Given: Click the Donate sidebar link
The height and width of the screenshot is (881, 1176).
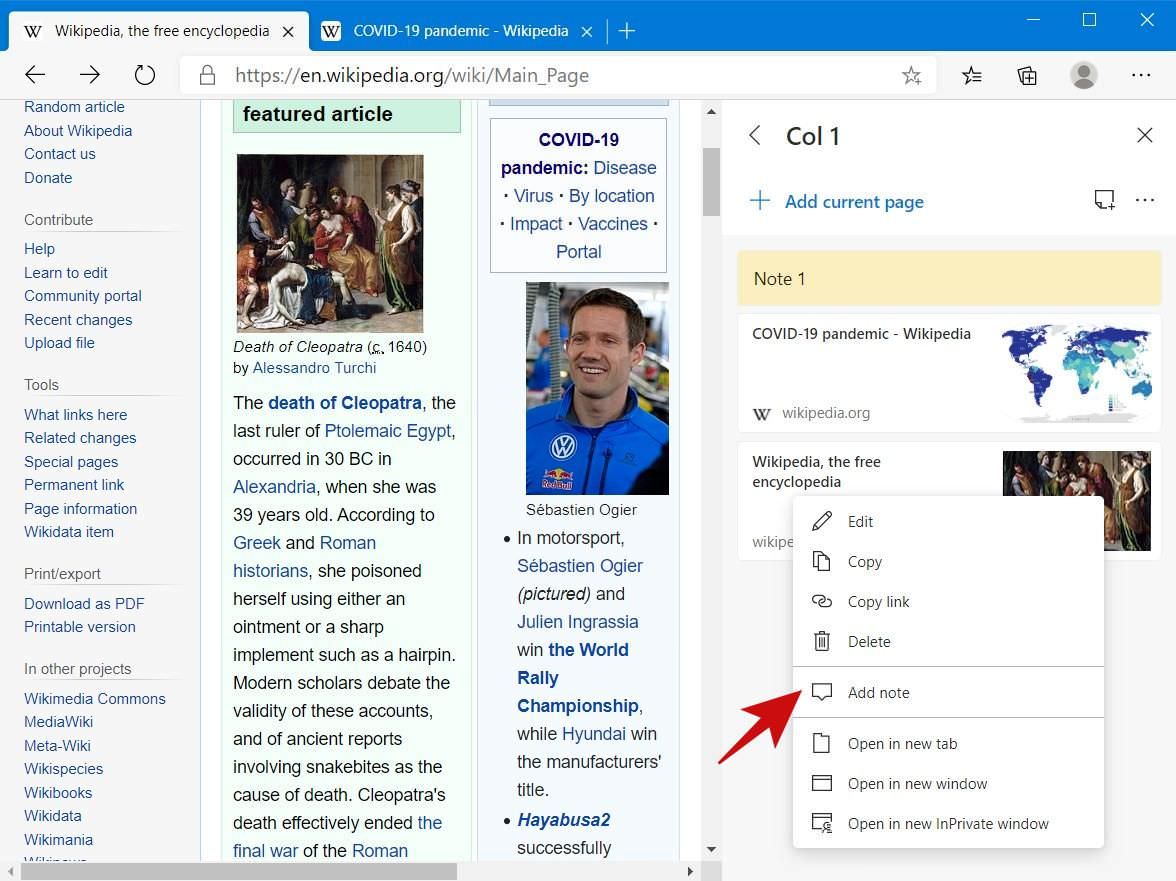Looking at the screenshot, I should [48, 178].
